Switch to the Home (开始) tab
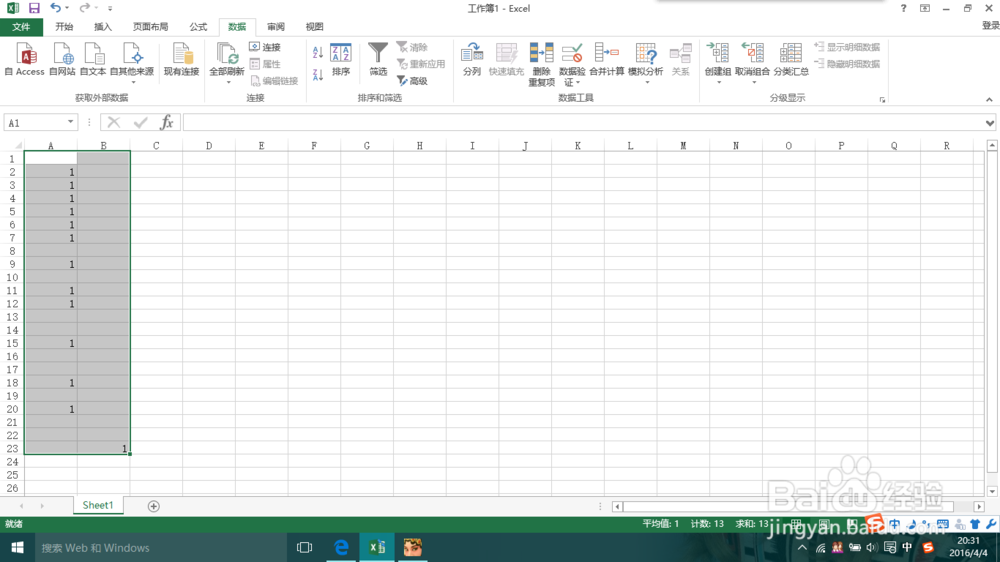The image size is (1000, 562). (x=64, y=27)
